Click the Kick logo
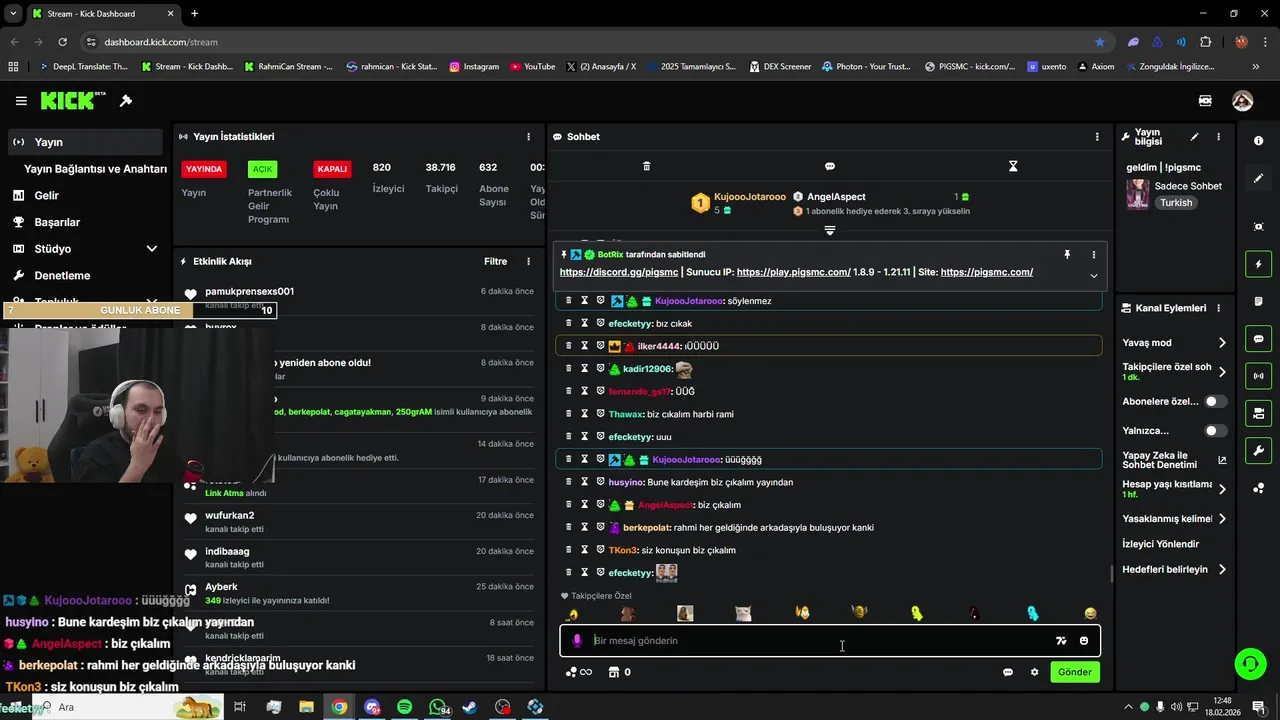This screenshot has height=720, width=1280. coord(72,101)
